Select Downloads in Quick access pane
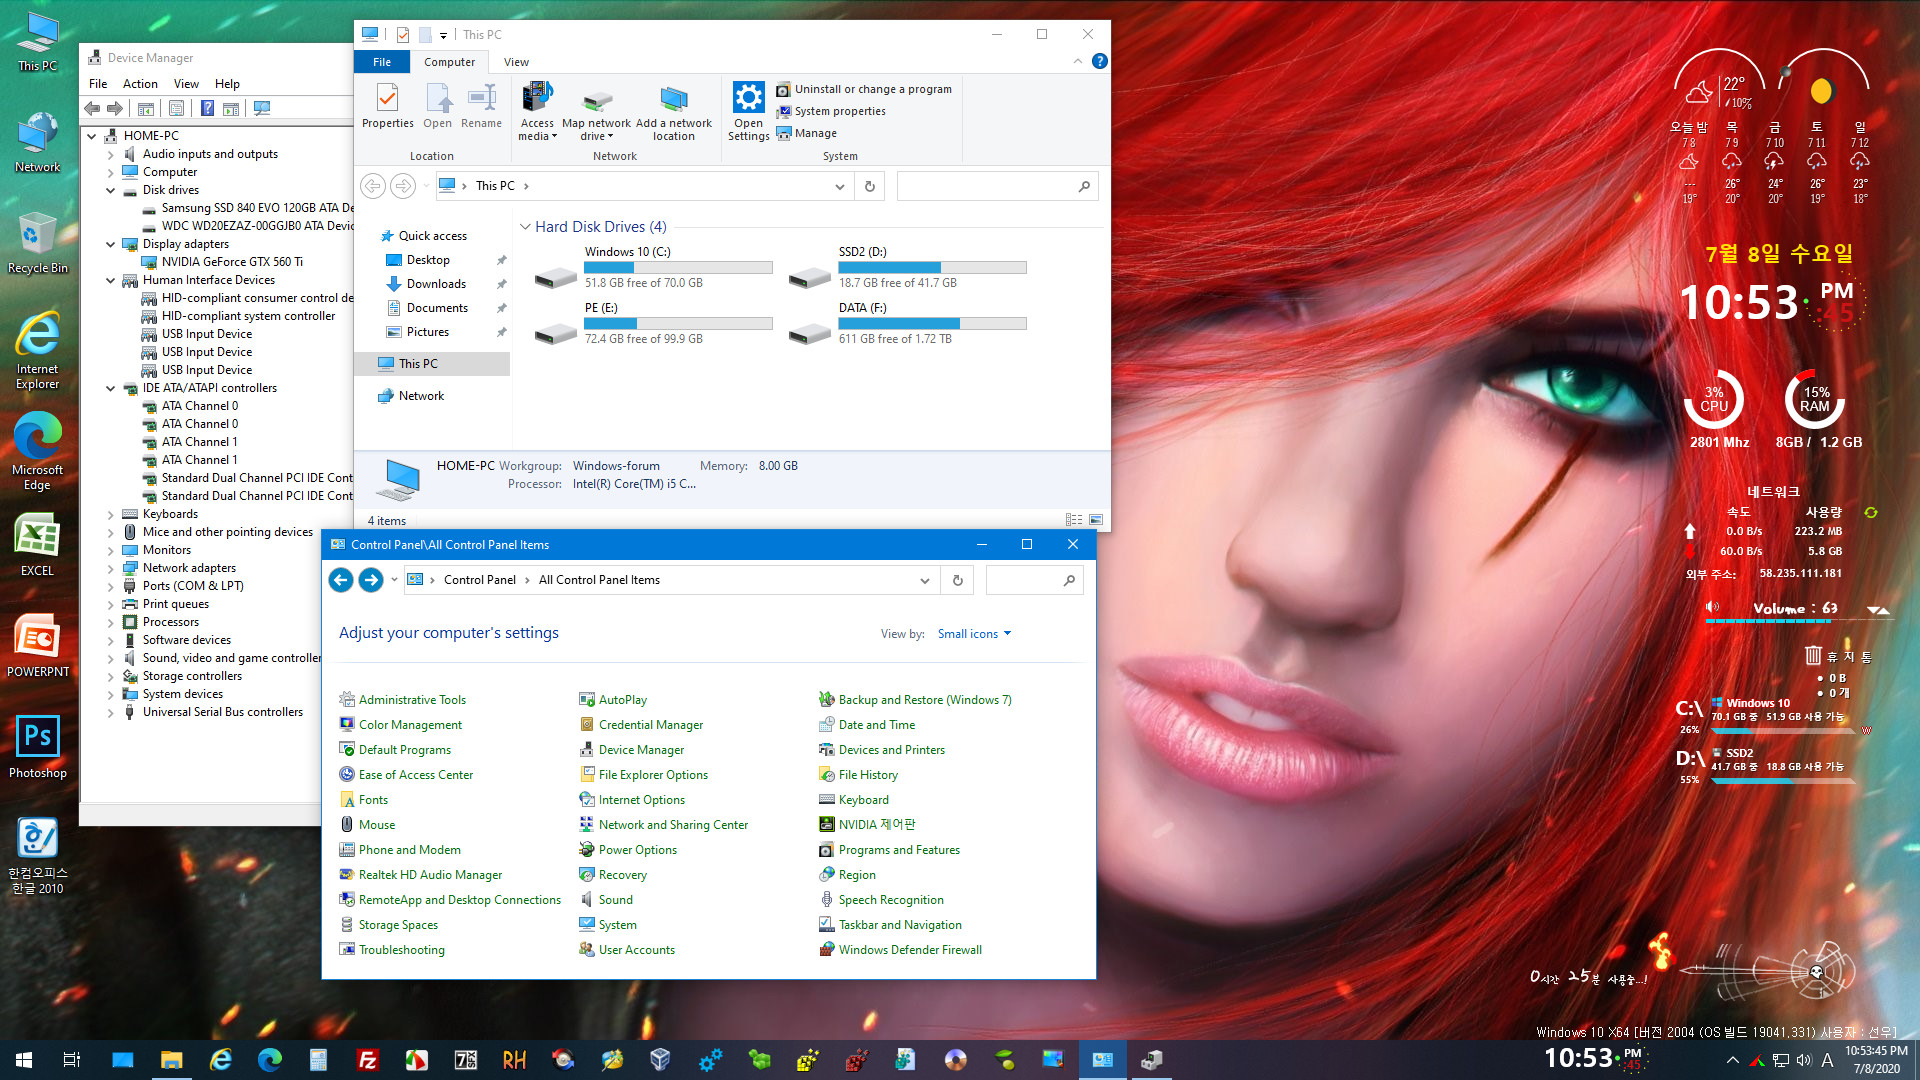Image resolution: width=1920 pixels, height=1080 pixels. tap(436, 284)
